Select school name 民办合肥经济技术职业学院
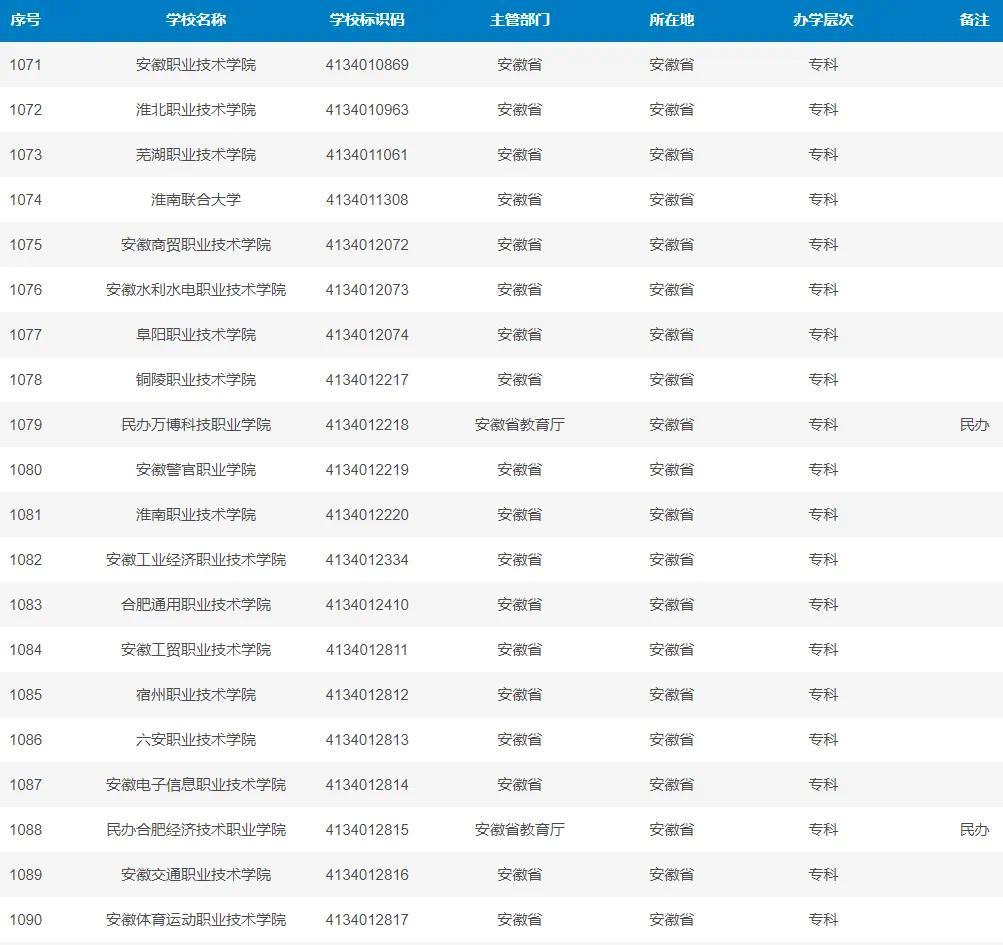This screenshot has width=1003, height=945. [196, 830]
